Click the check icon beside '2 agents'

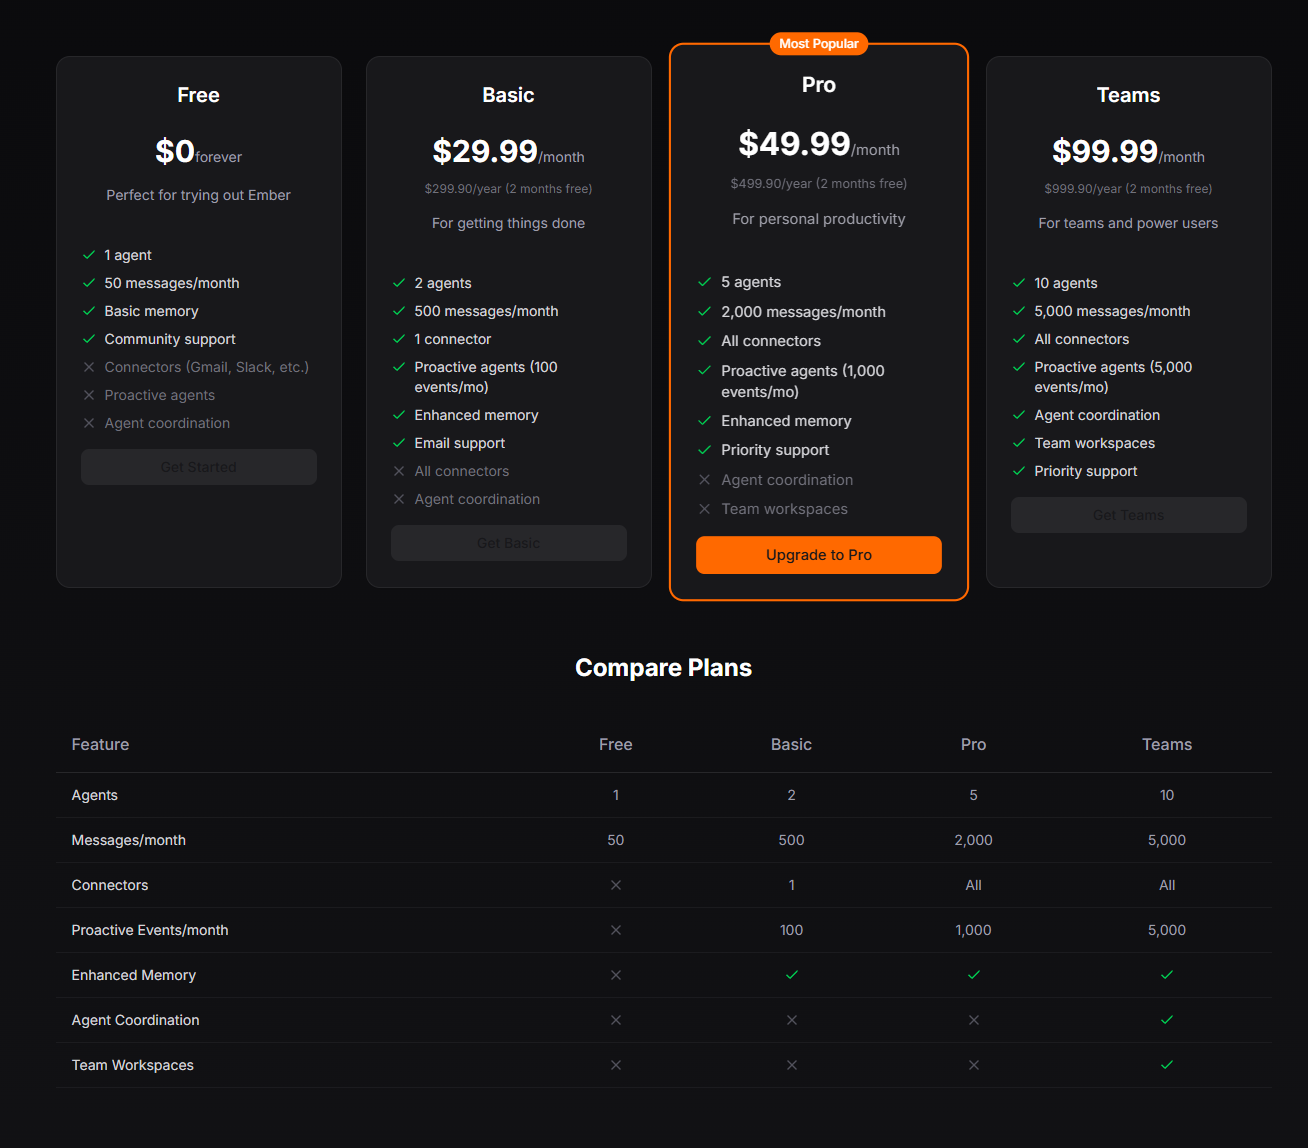pyautogui.click(x=399, y=283)
